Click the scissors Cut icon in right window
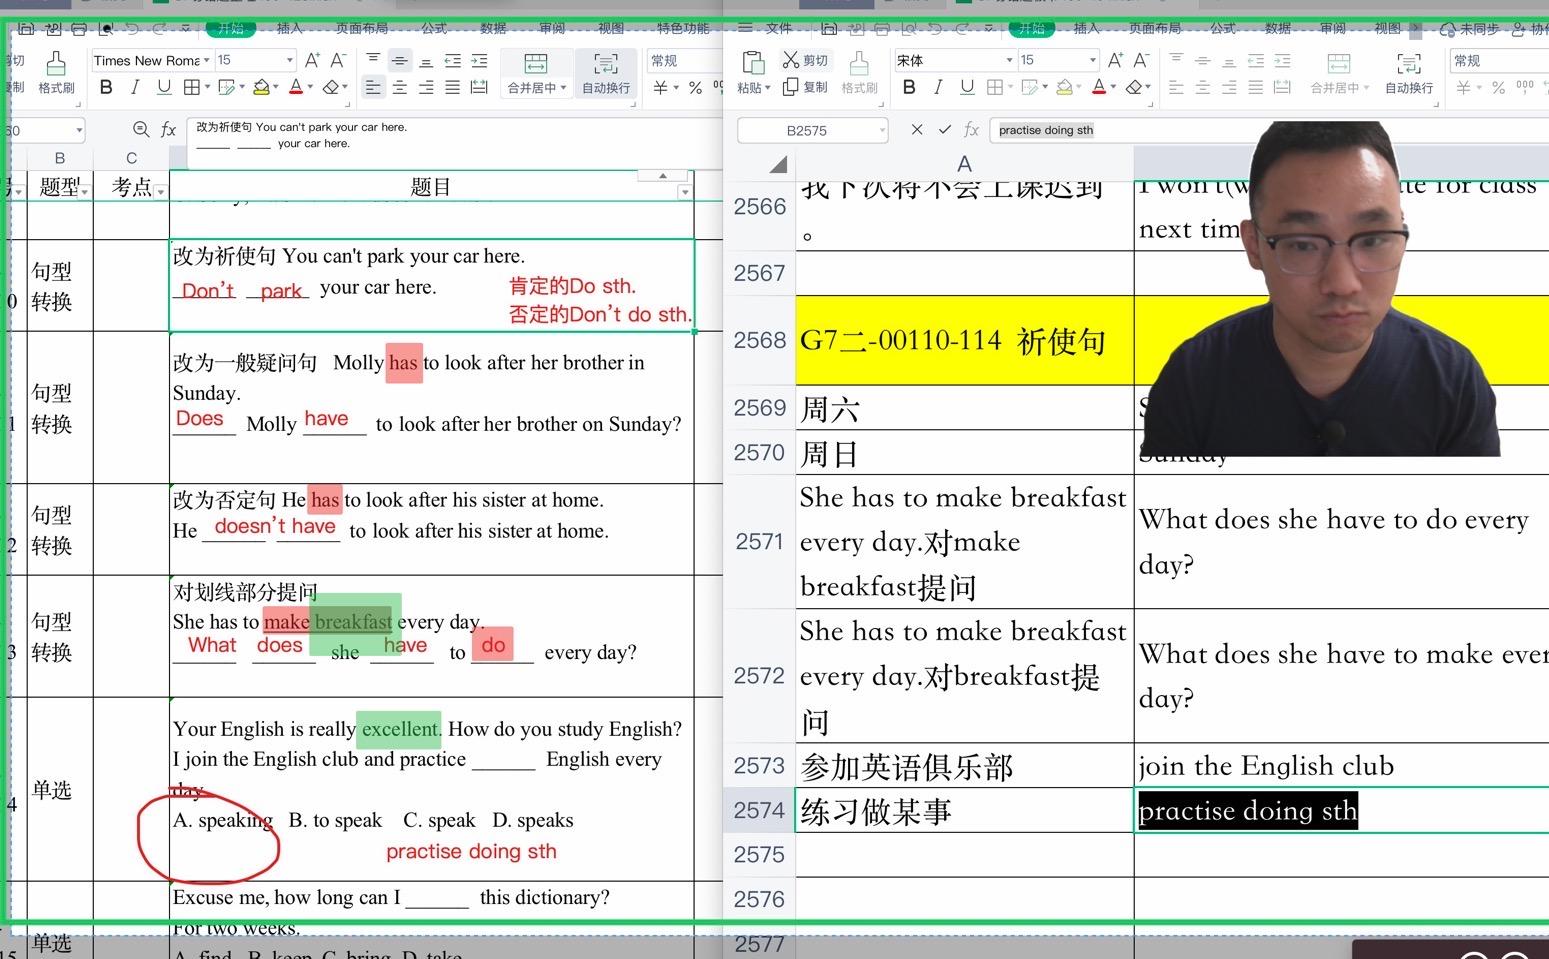Viewport: 1549px width, 959px height. [791, 60]
